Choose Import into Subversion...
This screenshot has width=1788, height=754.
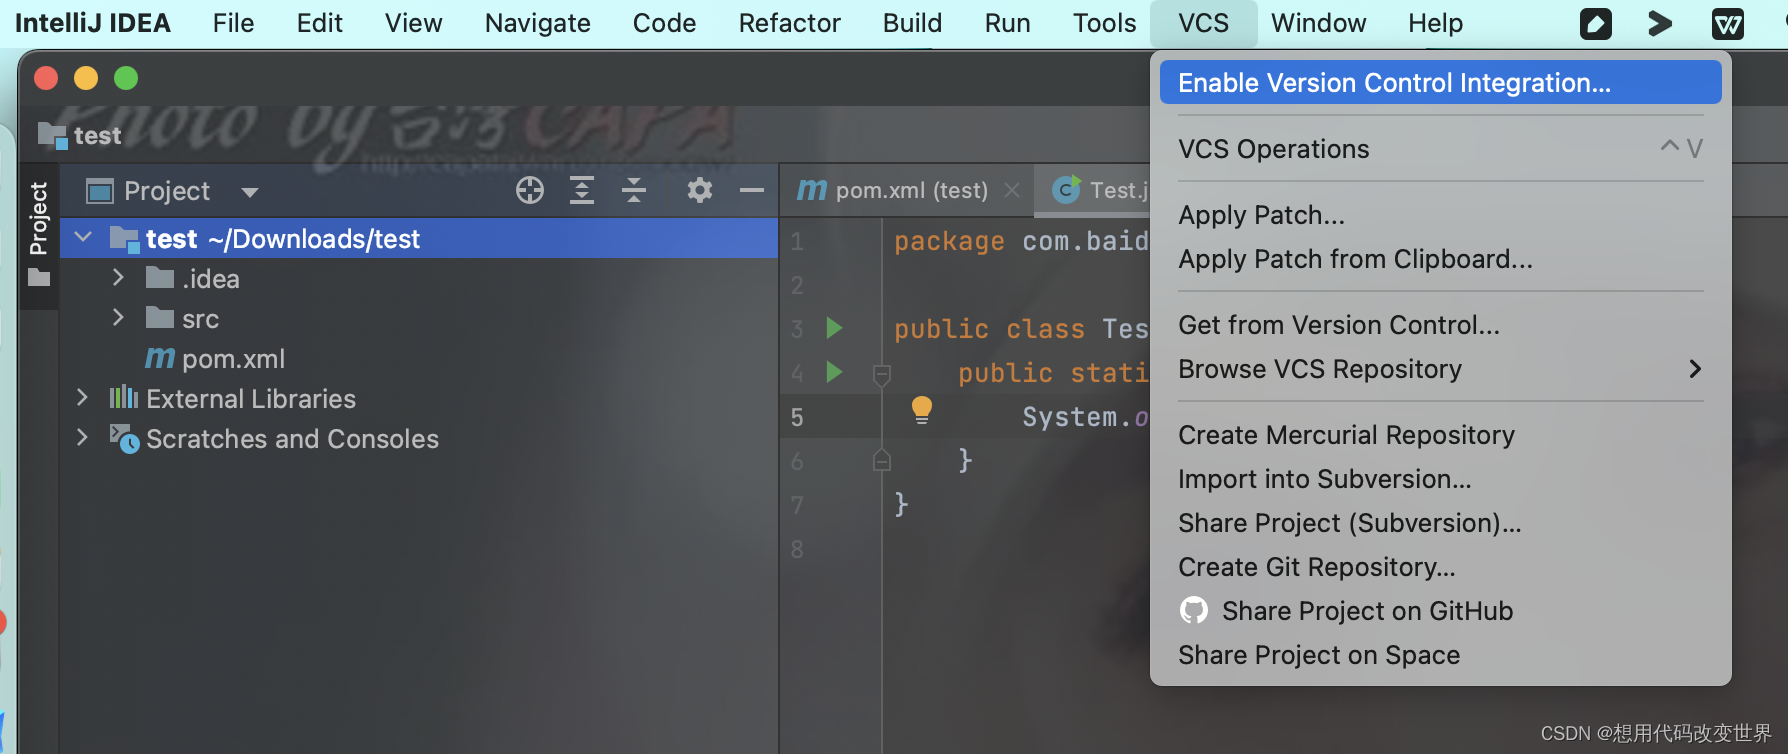(1440, 479)
